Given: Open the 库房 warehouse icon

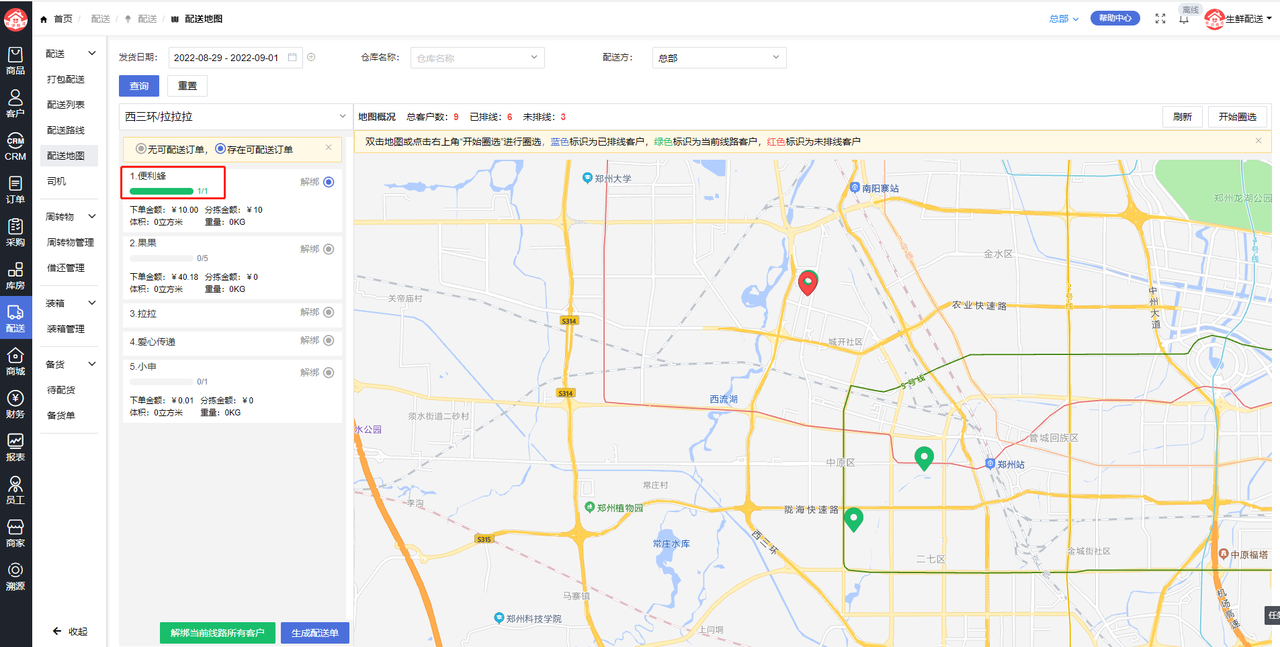Looking at the screenshot, I should pyautogui.click(x=15, y=275).
